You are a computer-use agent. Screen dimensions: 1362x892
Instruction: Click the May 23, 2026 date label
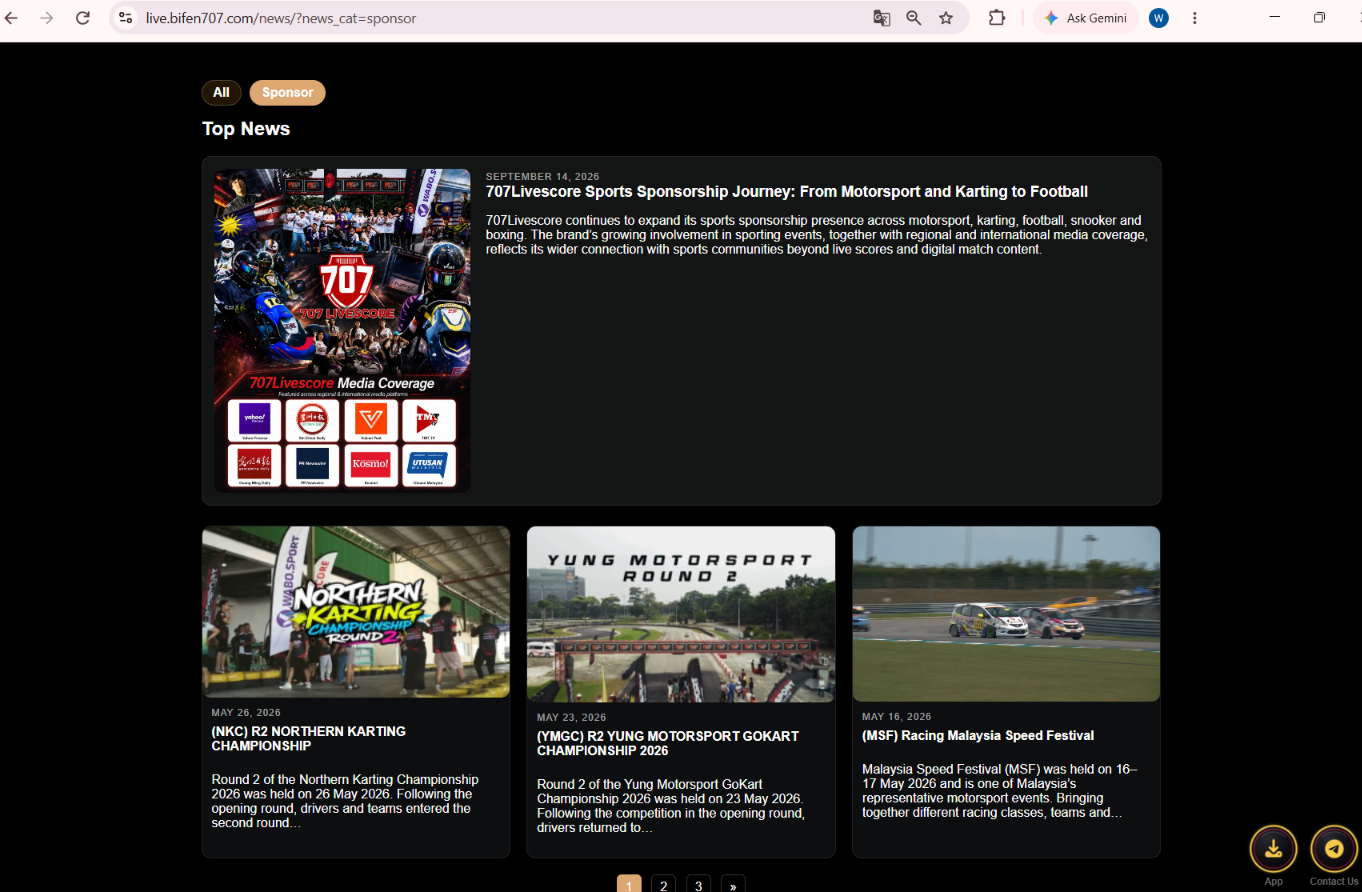(x=571, y=718)
